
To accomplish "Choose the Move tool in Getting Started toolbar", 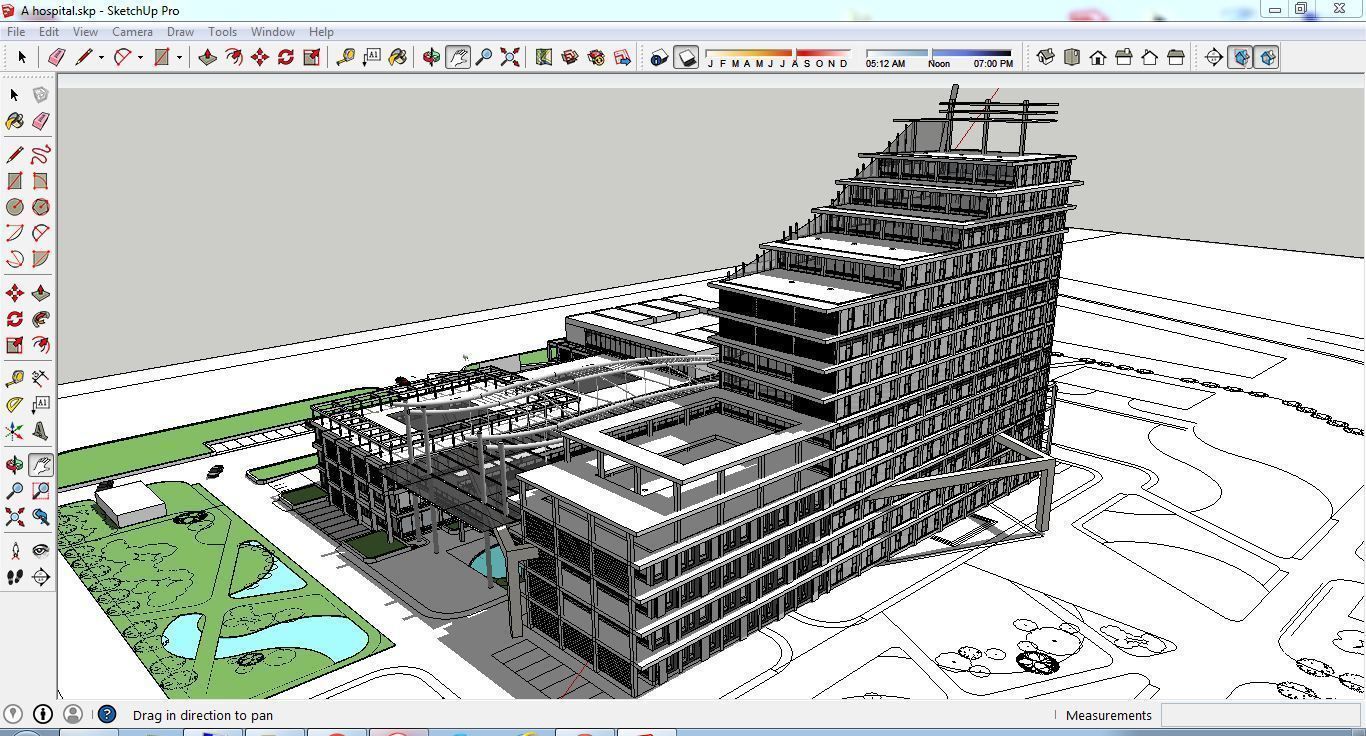I will click(260, 58).
